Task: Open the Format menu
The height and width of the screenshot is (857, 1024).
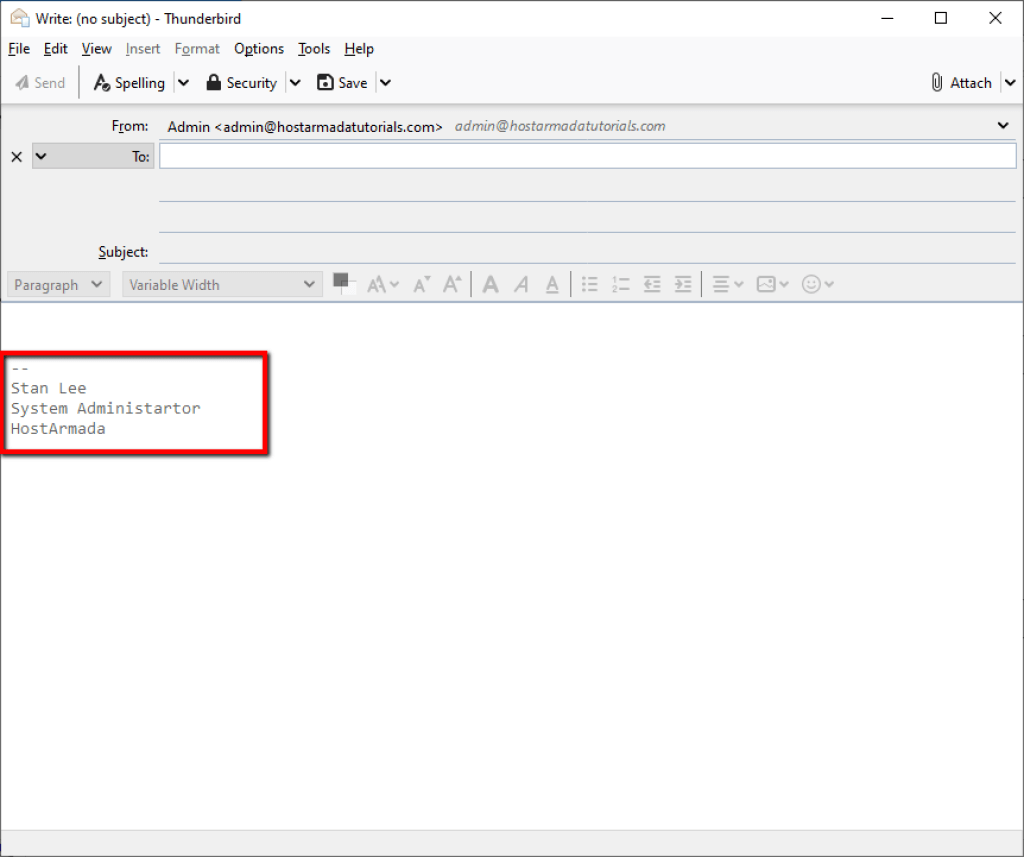Action: pos(197,48)
